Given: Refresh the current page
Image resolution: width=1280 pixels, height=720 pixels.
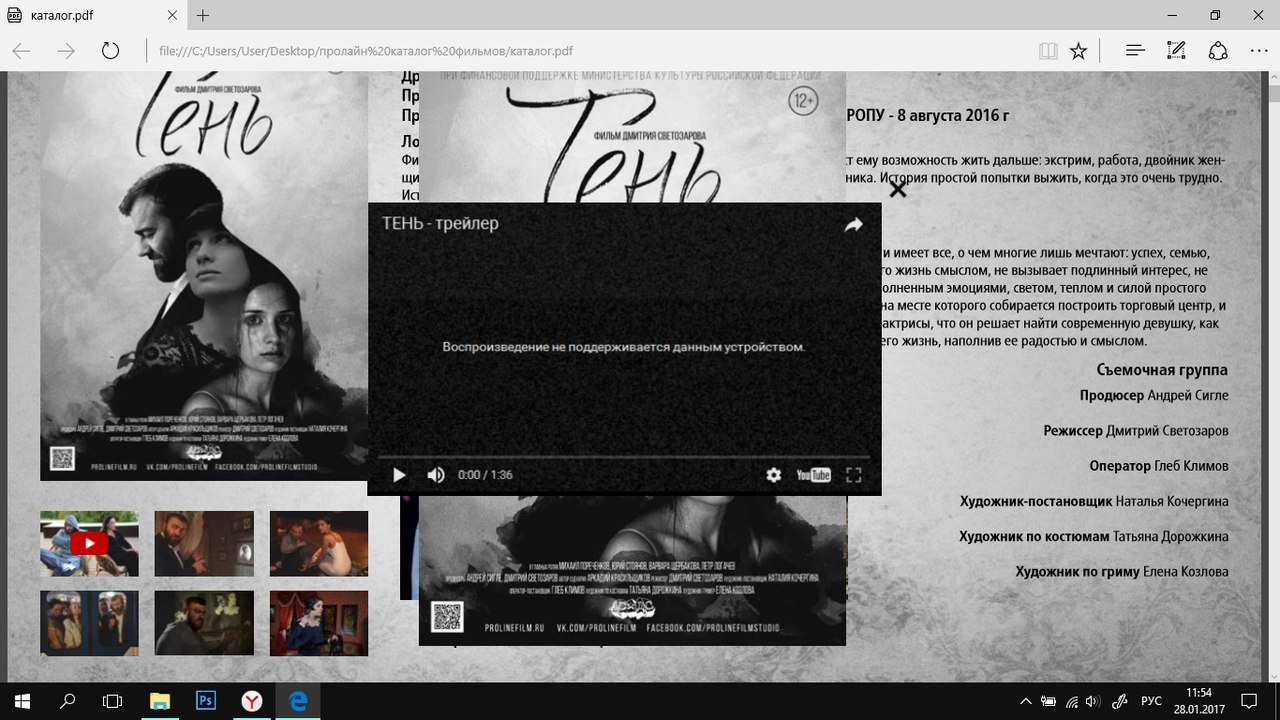Looking at the screenshot, I should (110, 51).
